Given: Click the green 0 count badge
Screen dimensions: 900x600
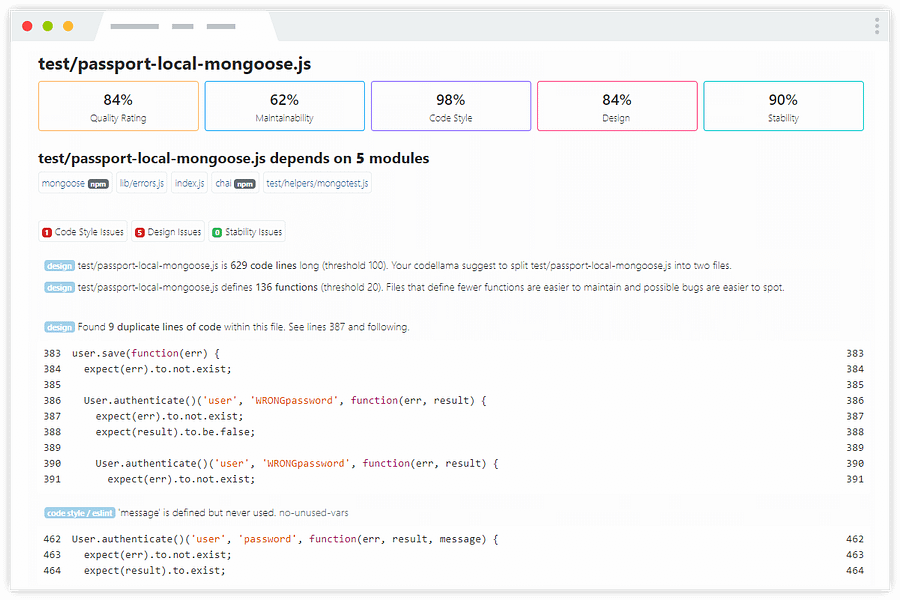Looking at the screenshot, I should coord(217,233).
